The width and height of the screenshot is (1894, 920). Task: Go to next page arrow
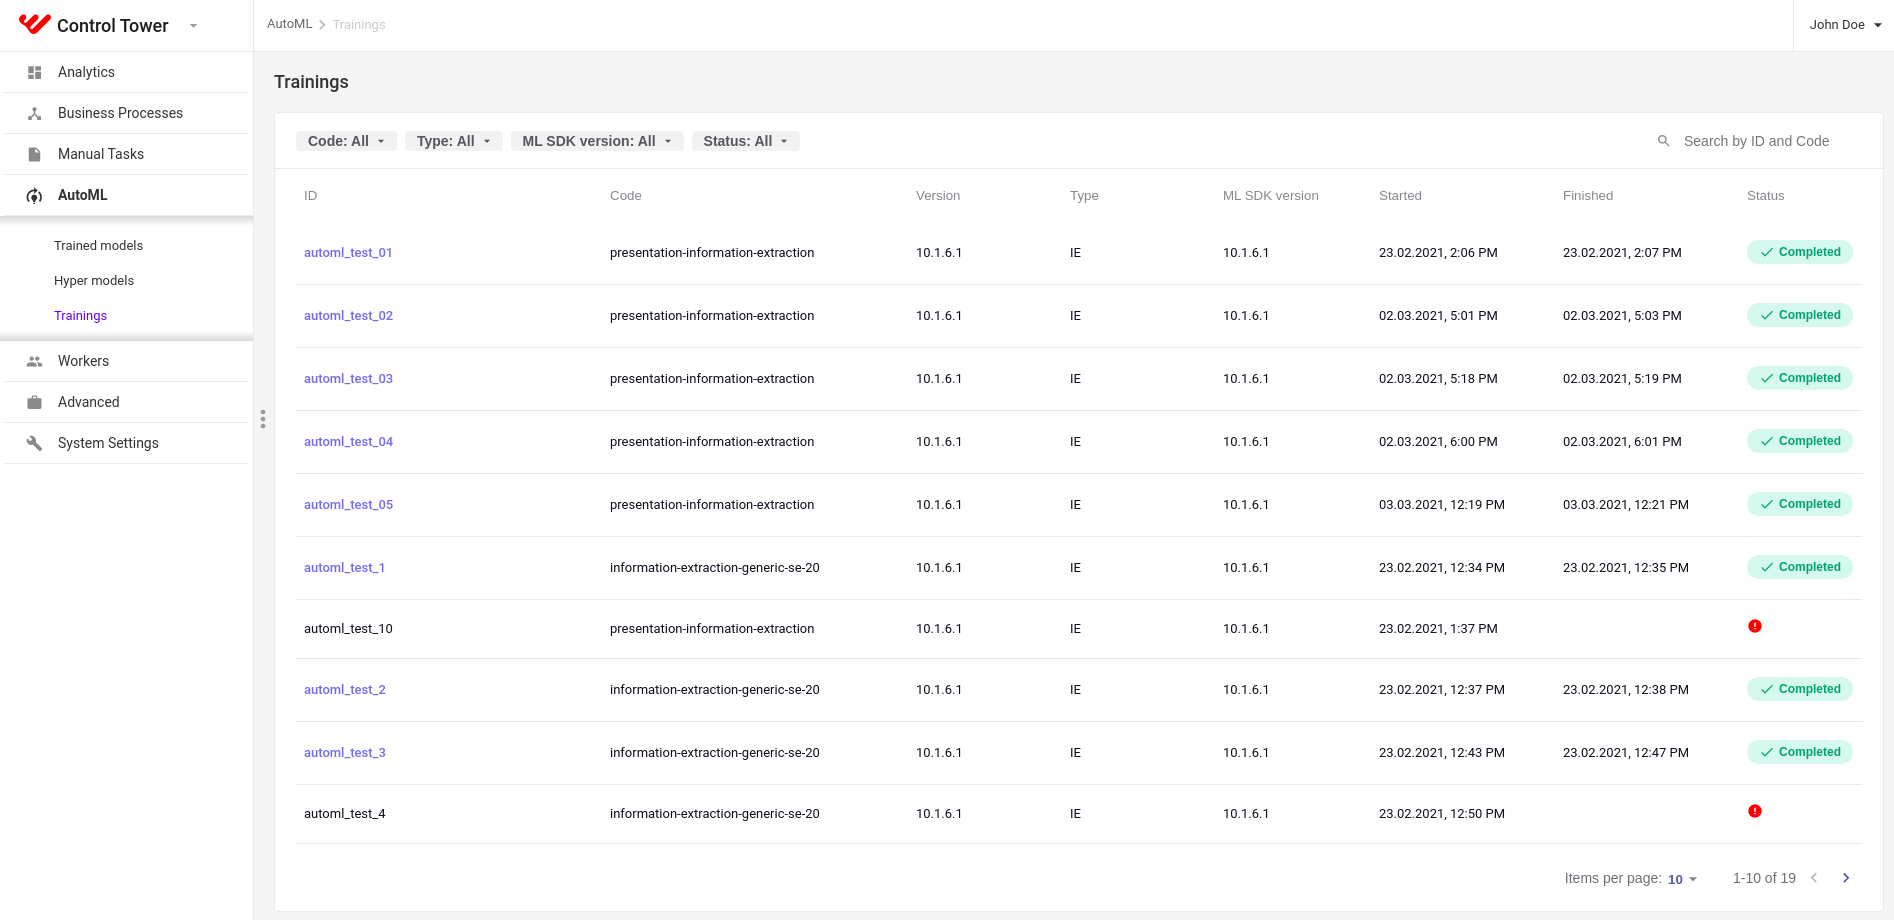pyautogui.click(x=1846, y=878)
